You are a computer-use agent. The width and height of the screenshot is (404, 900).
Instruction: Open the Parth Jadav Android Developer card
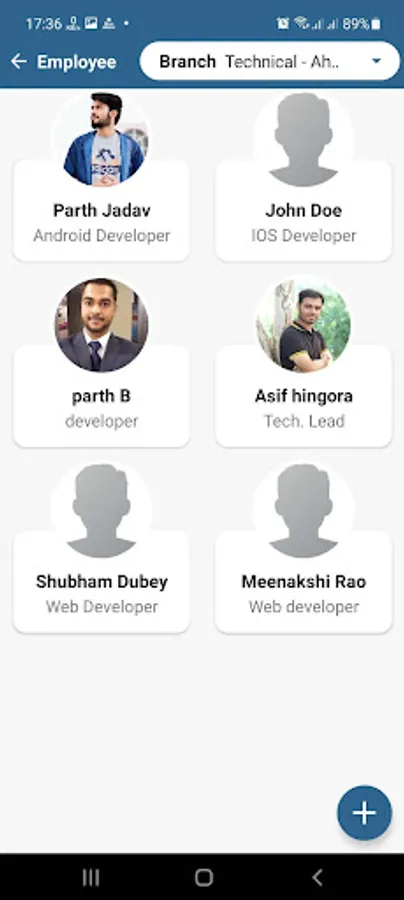[x=102, y=211]
